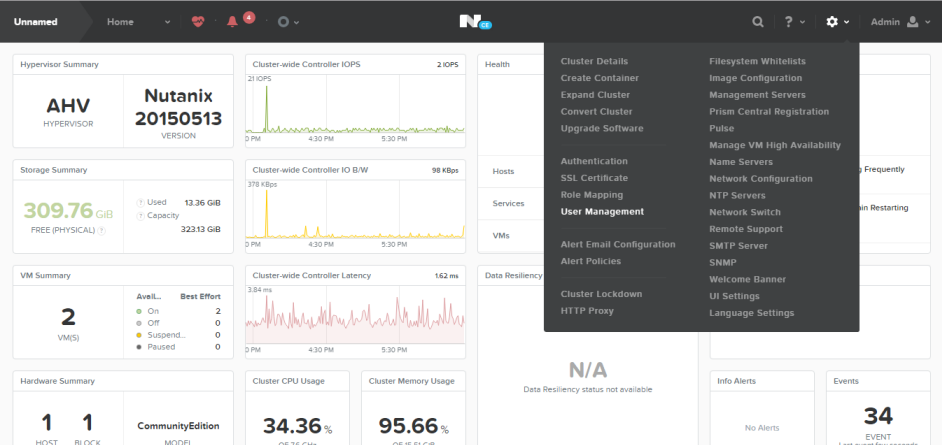Choose SNMP menu entry

click(723, 263)
